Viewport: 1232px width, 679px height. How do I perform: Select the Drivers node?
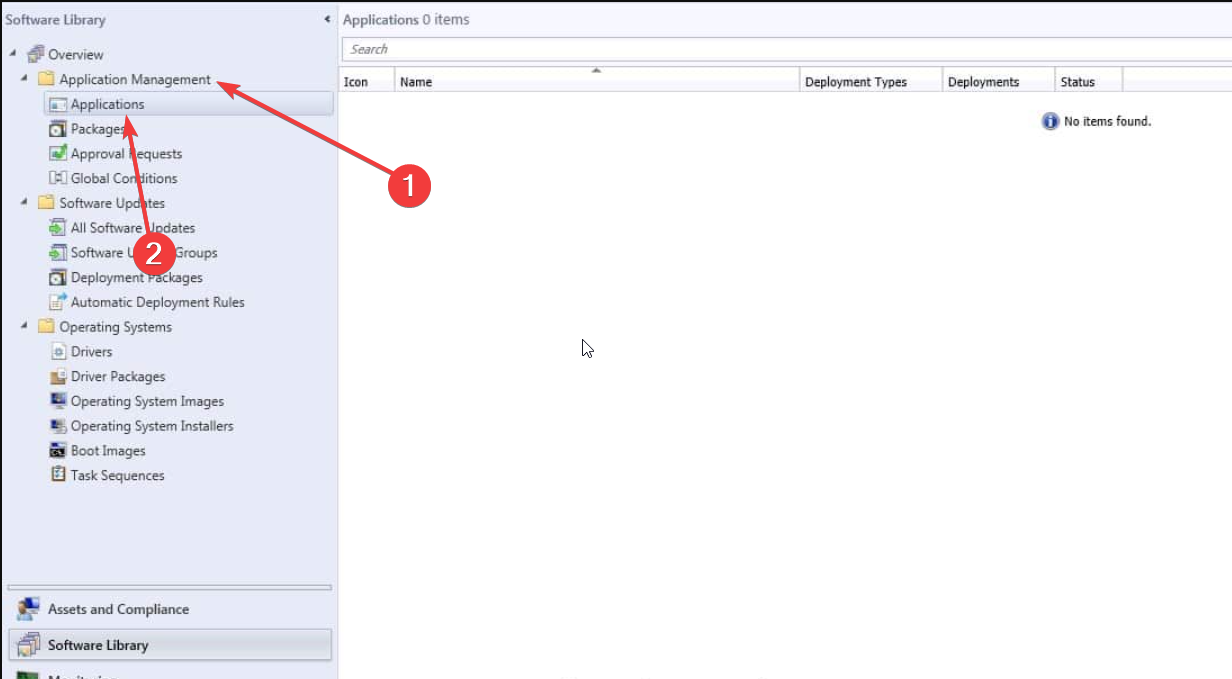(x=92, y=352)
